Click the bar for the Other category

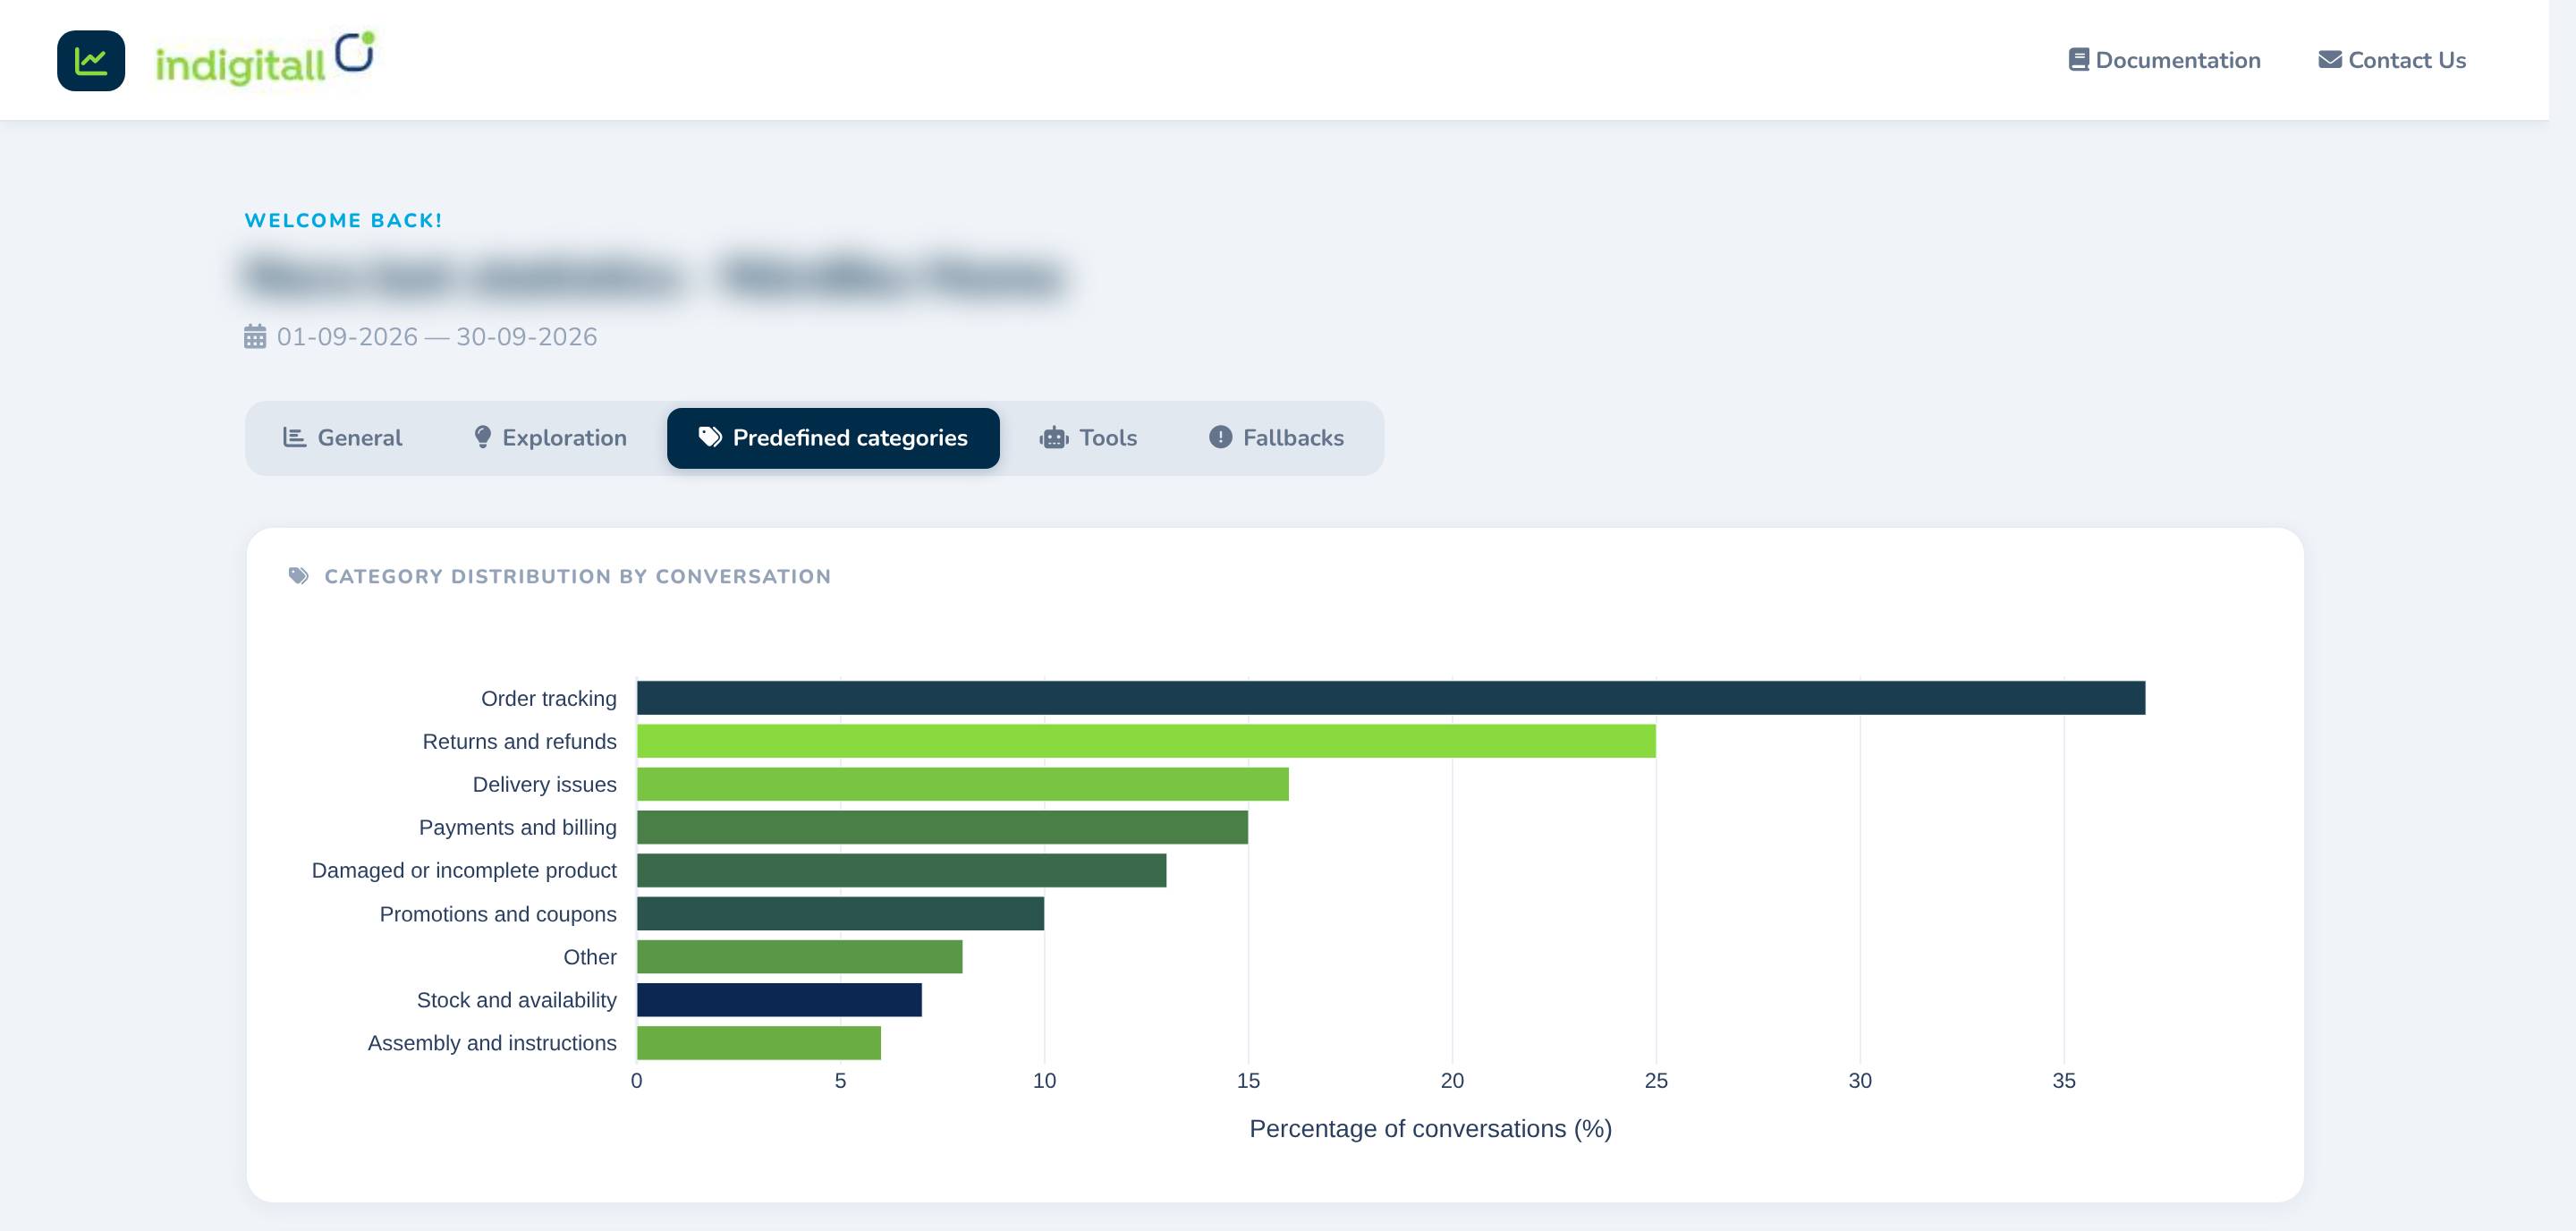800,956
